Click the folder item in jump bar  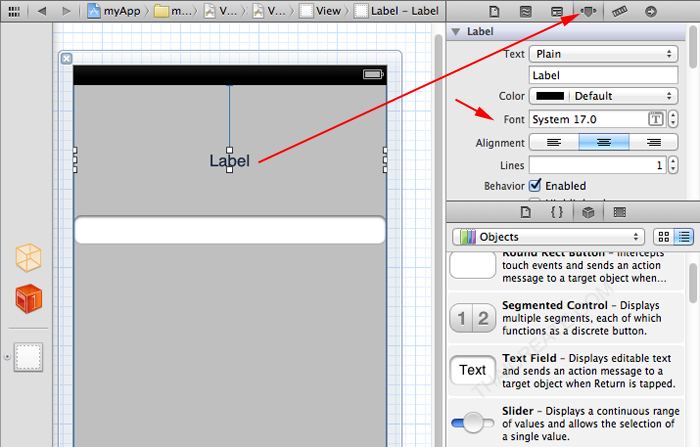[173, 11]
